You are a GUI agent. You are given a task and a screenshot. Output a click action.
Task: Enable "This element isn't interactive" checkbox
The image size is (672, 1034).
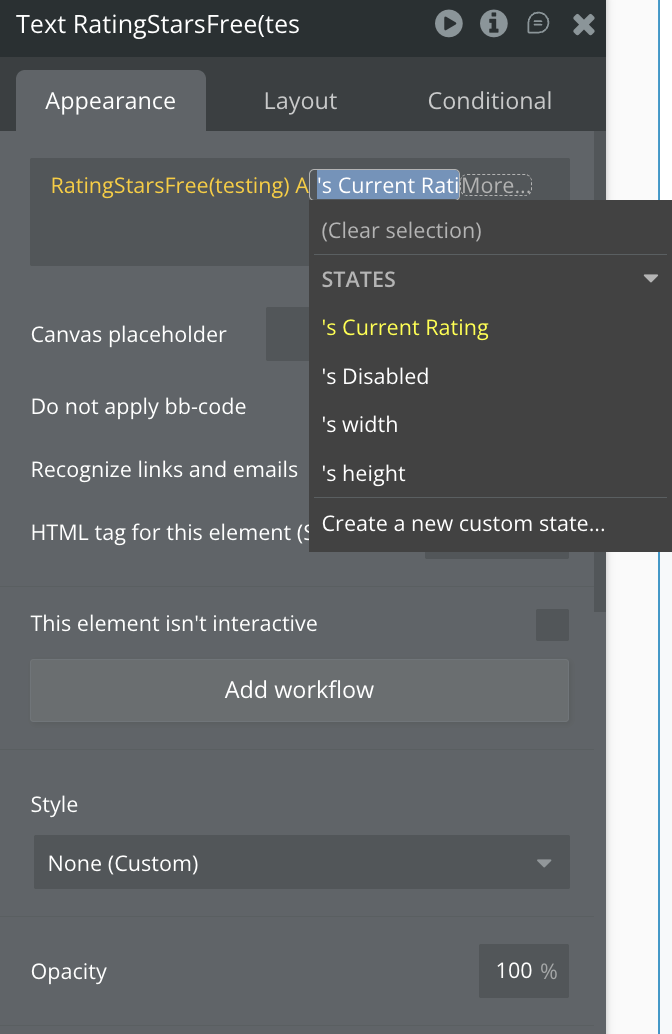click(x=552, y=624)
